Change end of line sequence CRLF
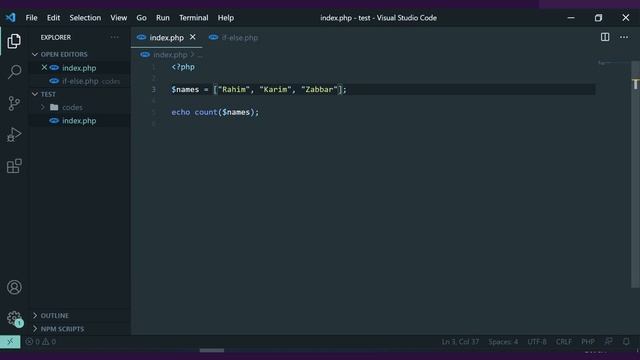Image resolution: width=640 pixels, height=360 pixels. click(x=564, y=342)
